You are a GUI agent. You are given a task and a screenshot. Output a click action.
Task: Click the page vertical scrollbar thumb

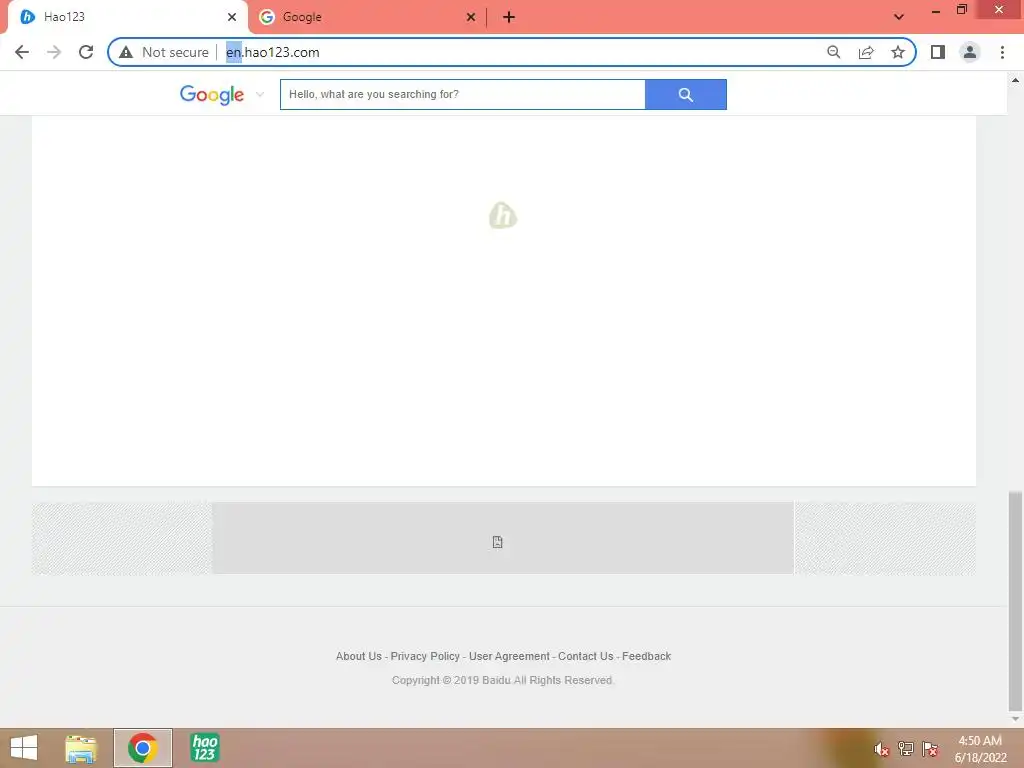[1015, 601]
